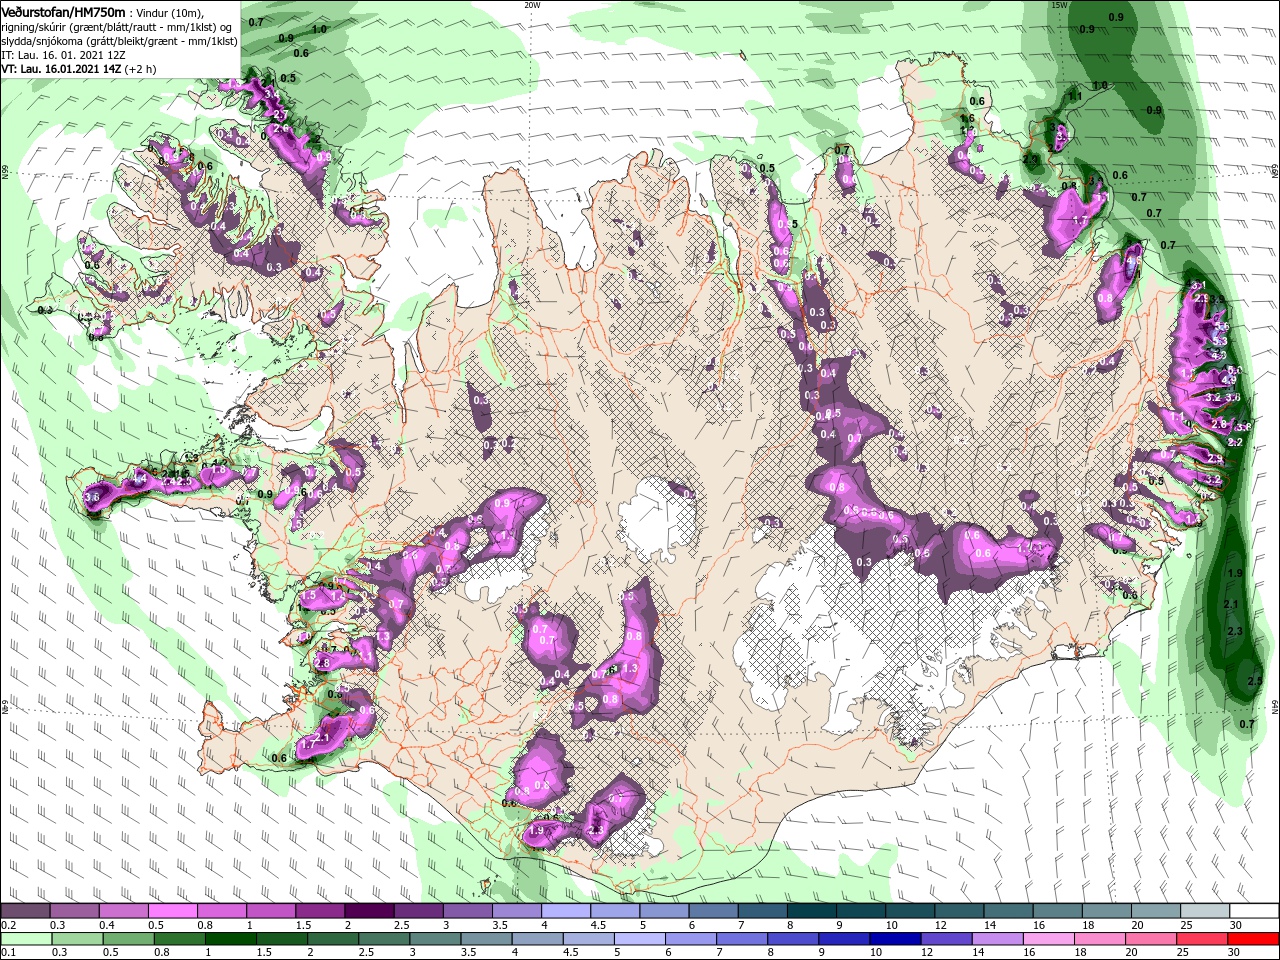Click the 'rigning/skúrir' legend description line
The height and width of the screenshot is (960, 1280).
[x=118, y=27]
